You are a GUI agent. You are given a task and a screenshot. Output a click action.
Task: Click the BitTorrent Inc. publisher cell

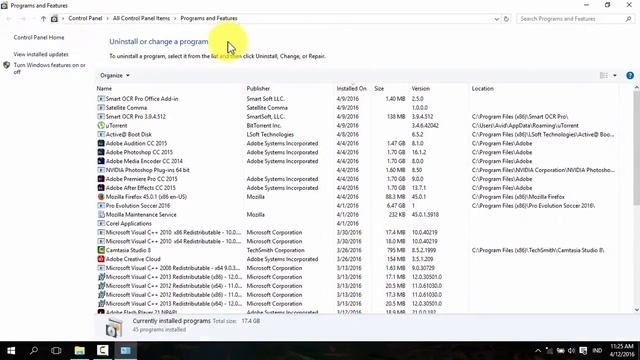point(264,126)
